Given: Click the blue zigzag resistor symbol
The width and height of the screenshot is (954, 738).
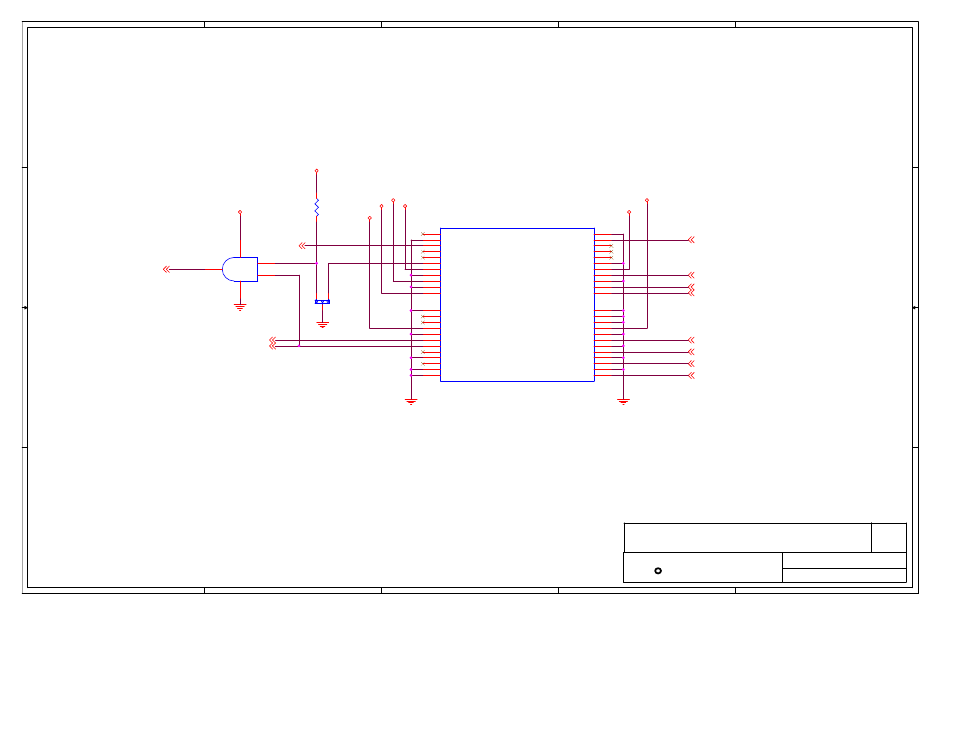Looking at the screenshot, I should pos(316,207).
